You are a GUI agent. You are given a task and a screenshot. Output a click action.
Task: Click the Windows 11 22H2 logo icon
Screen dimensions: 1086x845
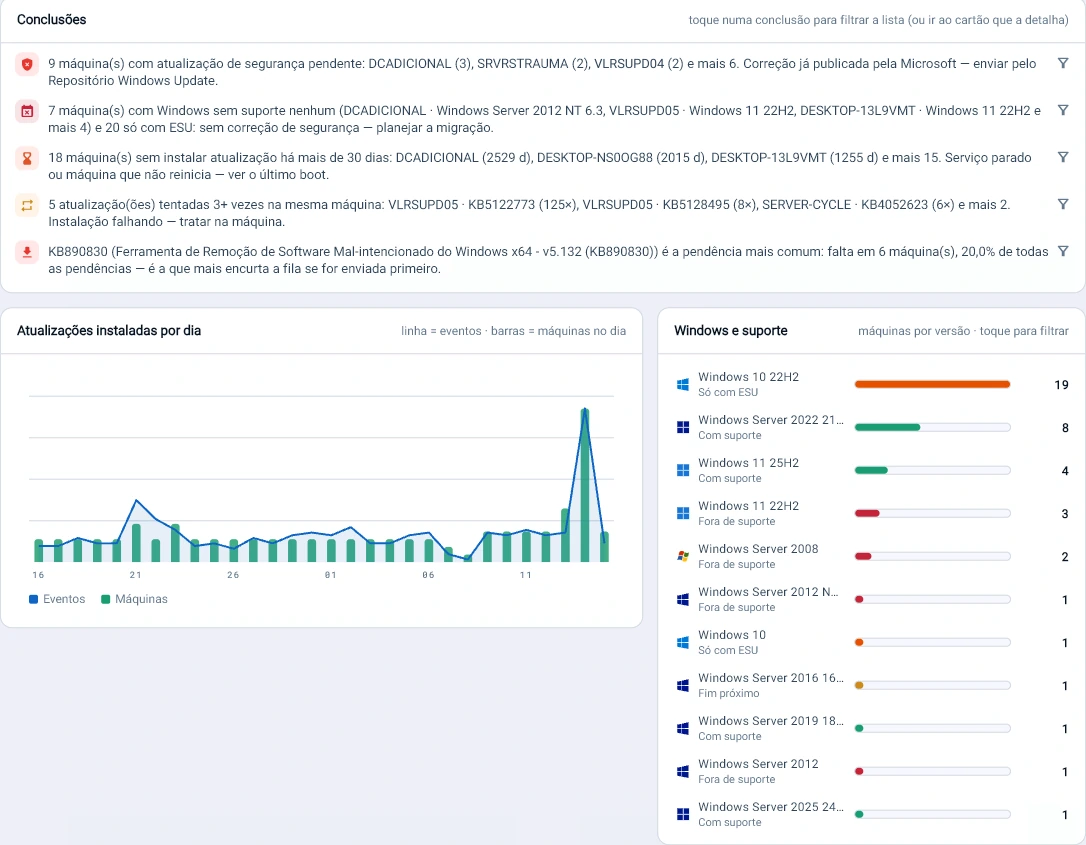tap(683, 513)
